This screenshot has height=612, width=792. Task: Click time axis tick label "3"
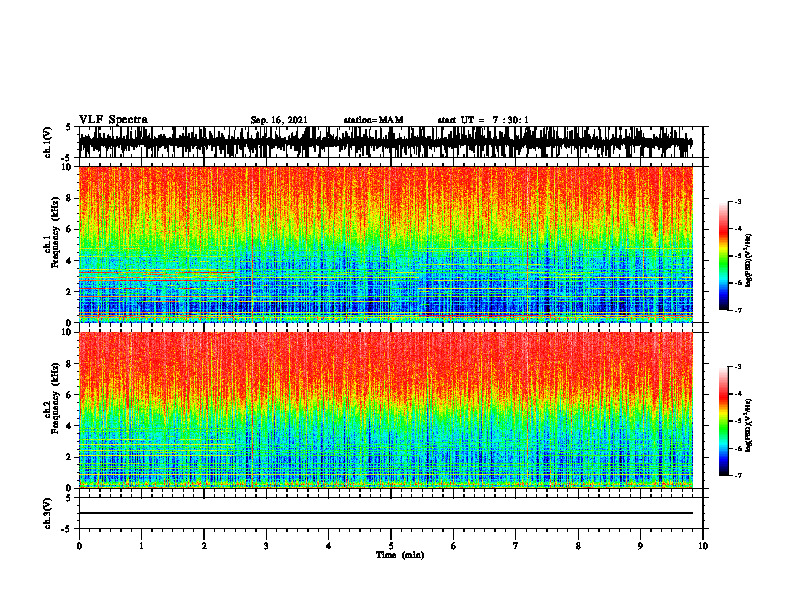pos(266,546)
